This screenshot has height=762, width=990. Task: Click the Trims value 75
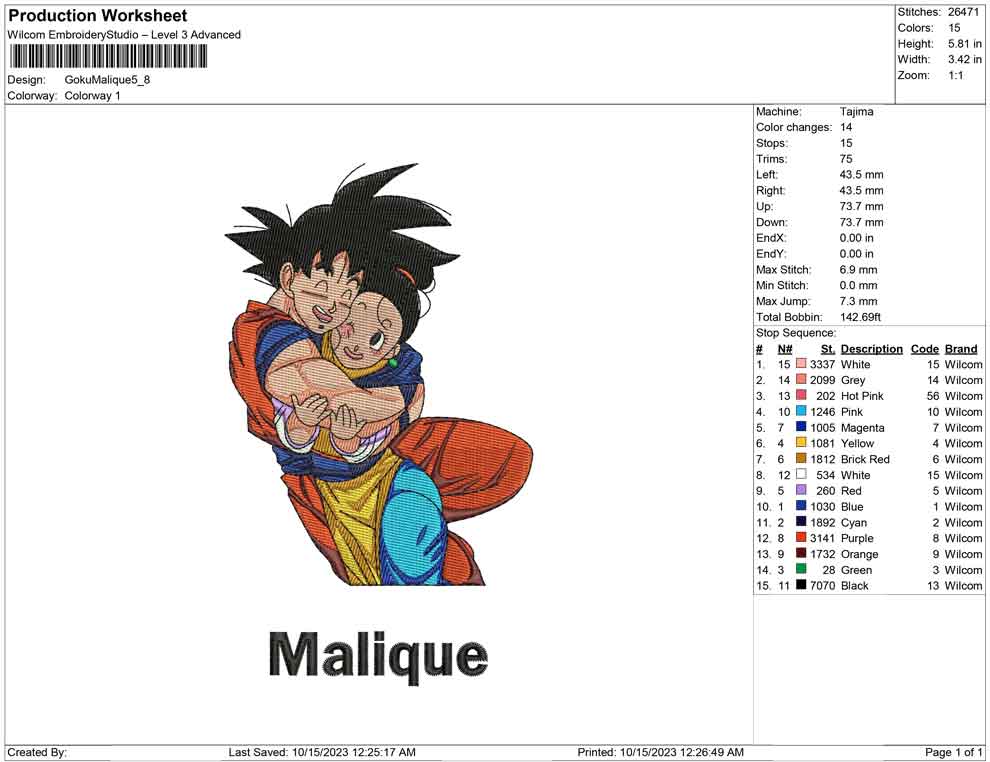point(846,159)
